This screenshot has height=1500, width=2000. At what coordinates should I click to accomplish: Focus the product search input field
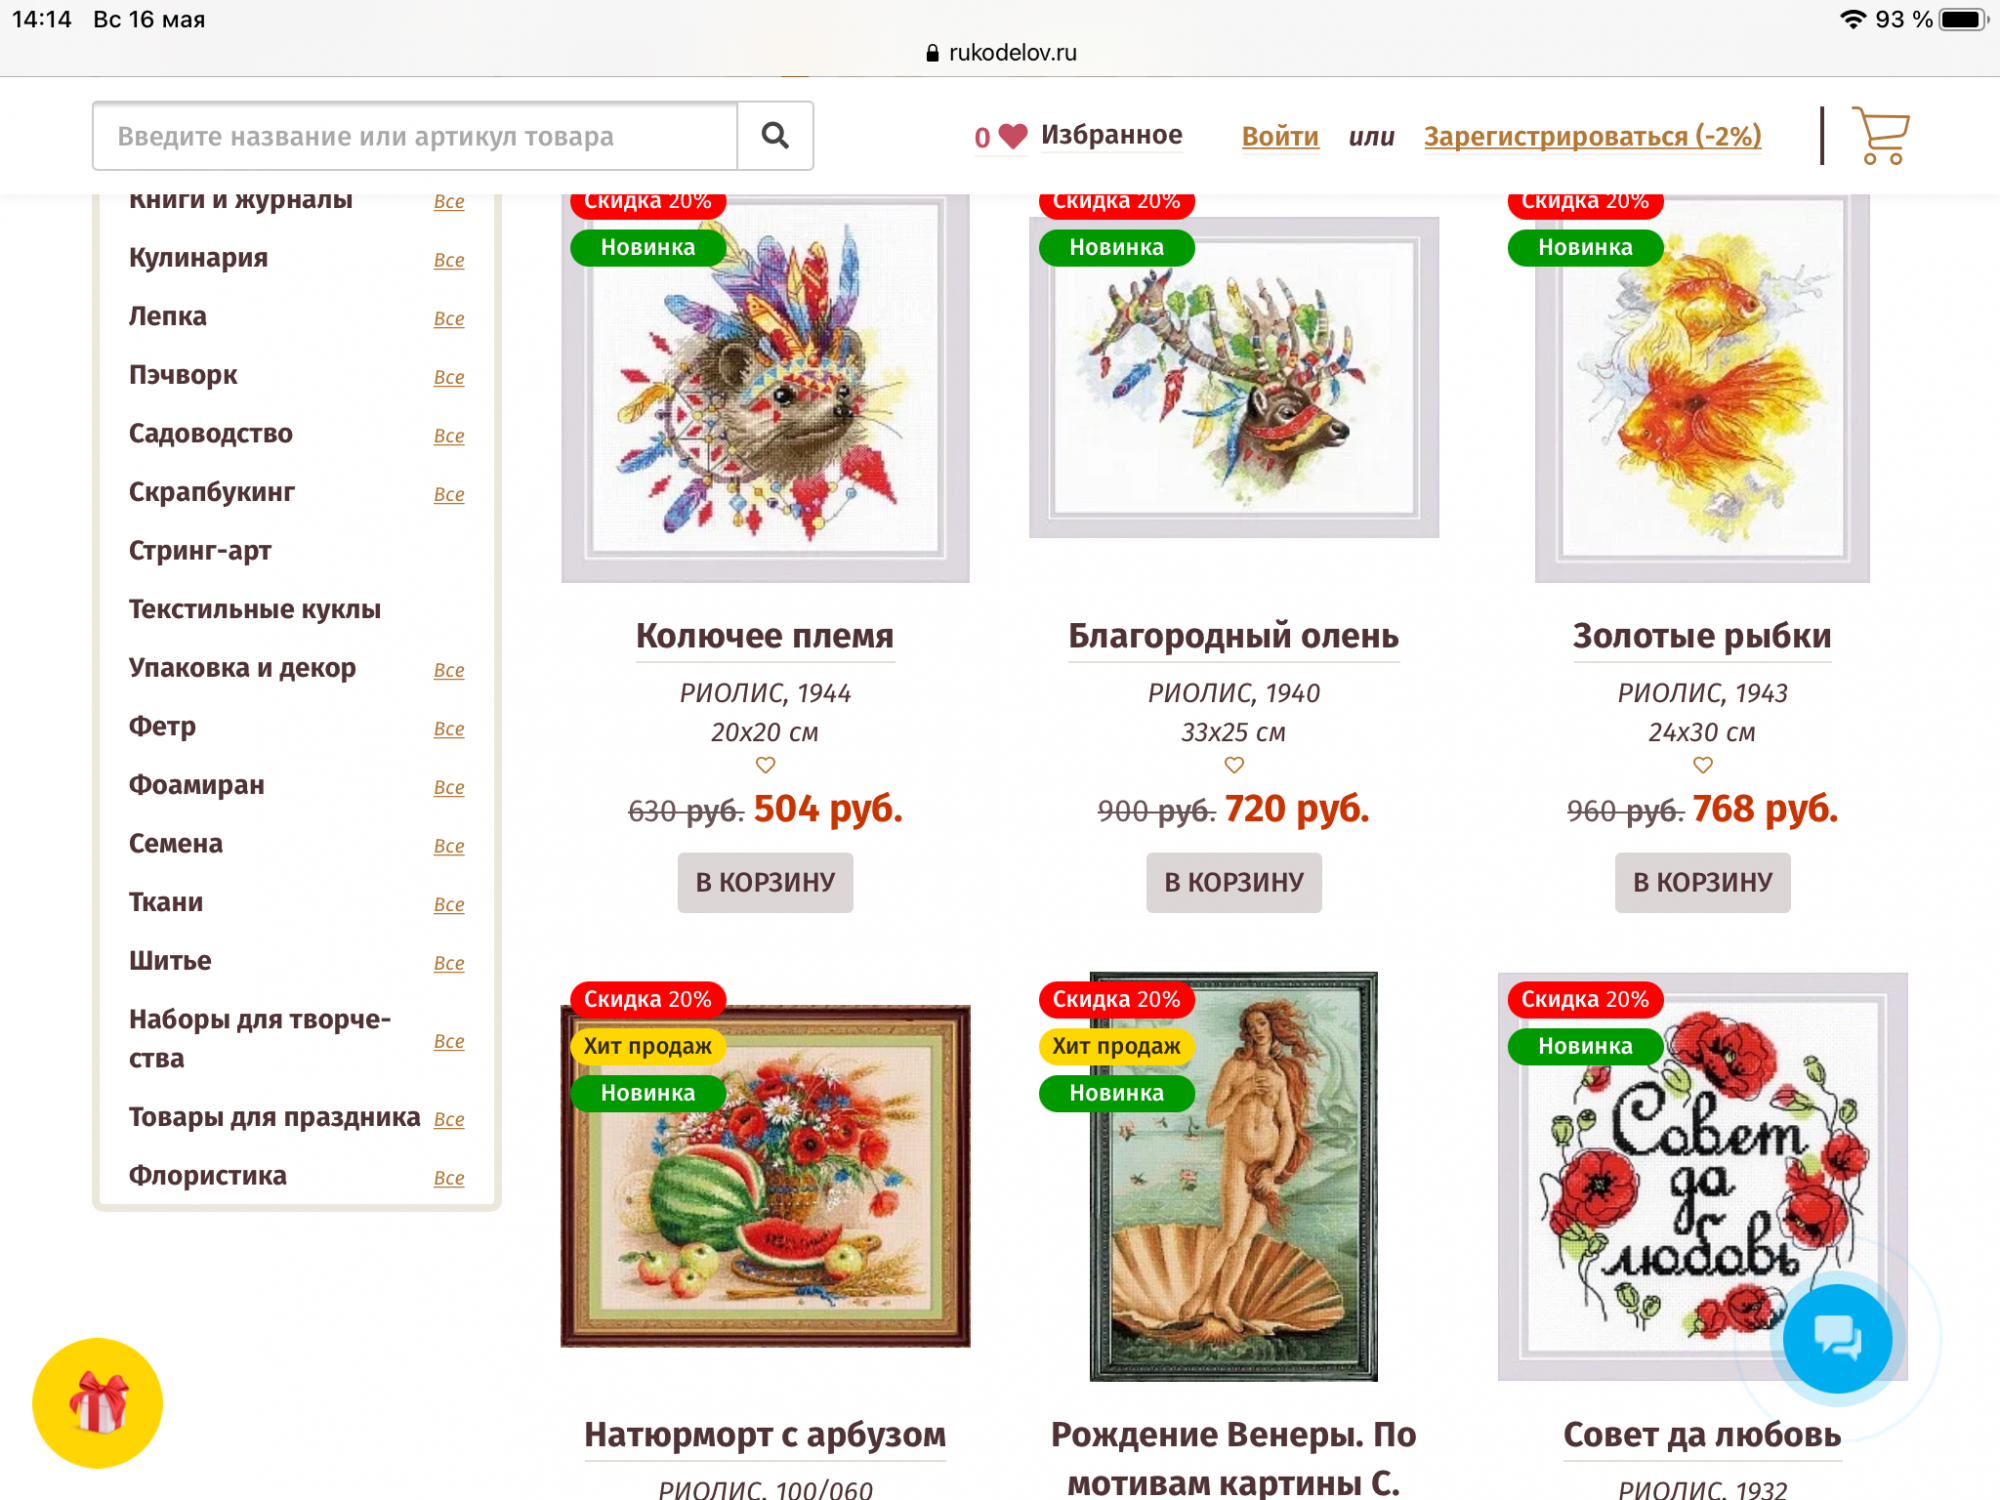pyautogui.click(x=415, y=135)
